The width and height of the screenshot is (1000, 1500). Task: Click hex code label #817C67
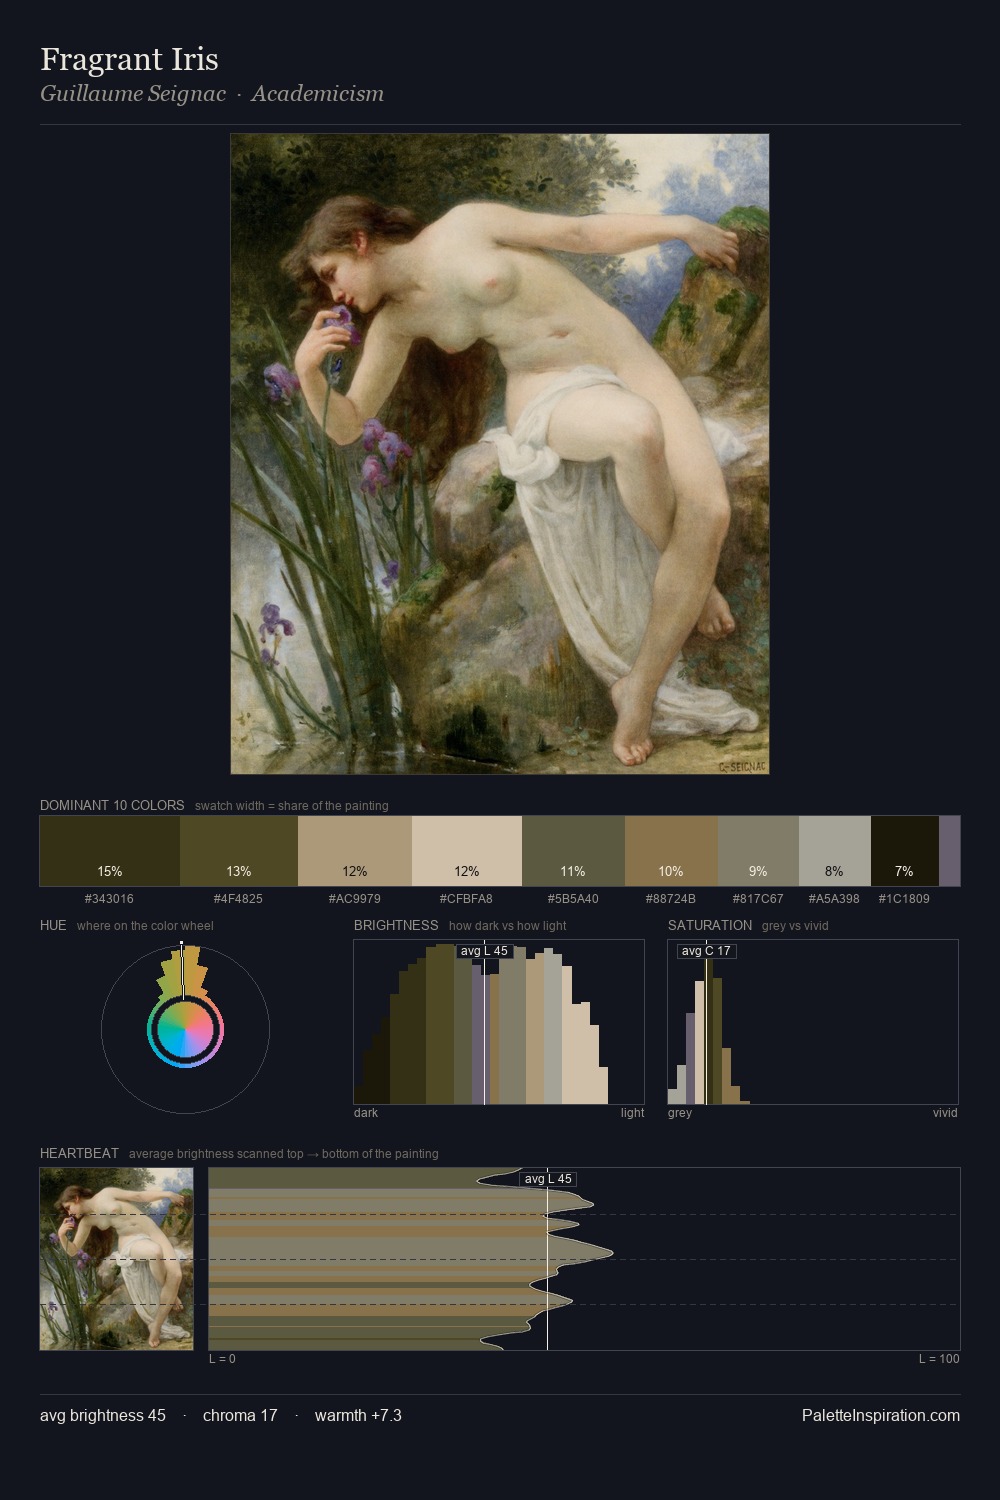pyautogui.click(x=758, y=899)
